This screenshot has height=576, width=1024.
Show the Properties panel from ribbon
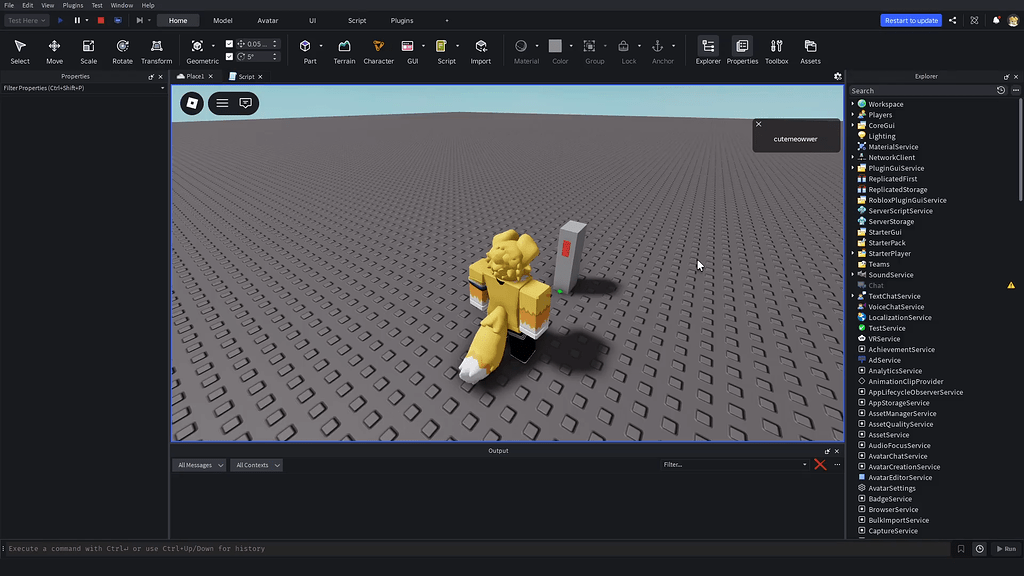tap(742, 52)
